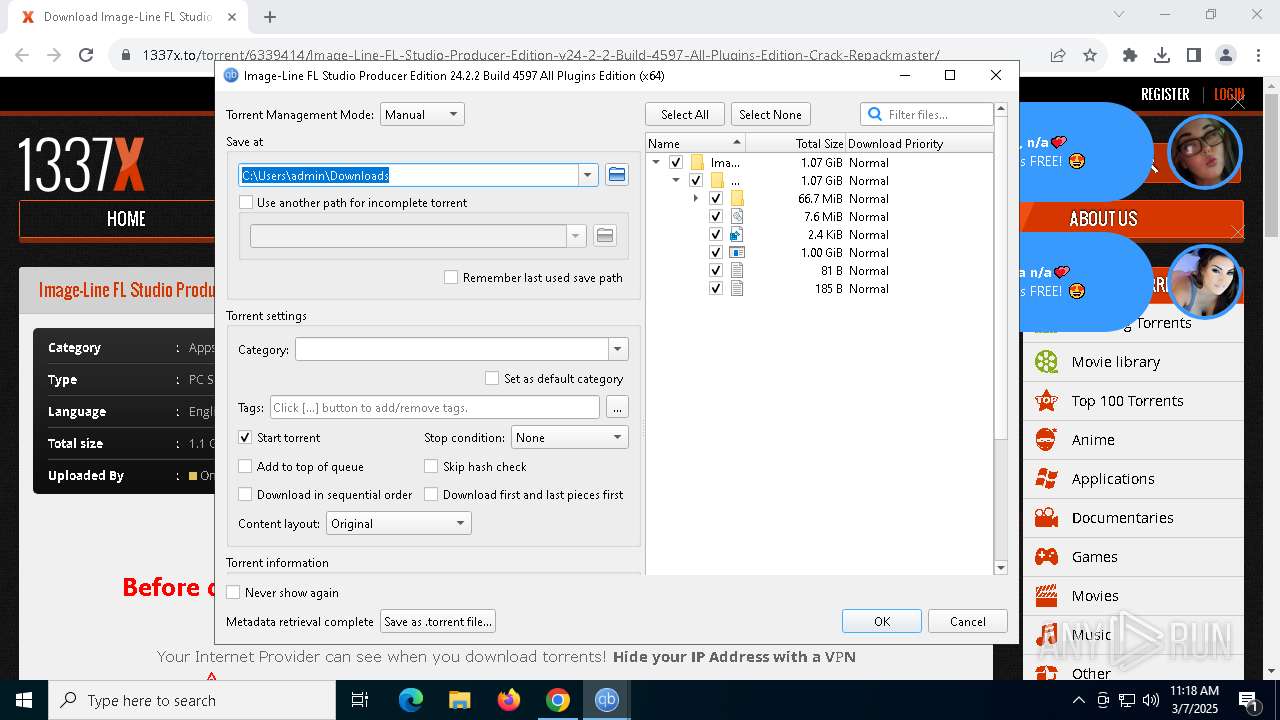1280x720 pixels.
Task: Enable Use another path for incomplete torrent
Action: click(246, 203)
